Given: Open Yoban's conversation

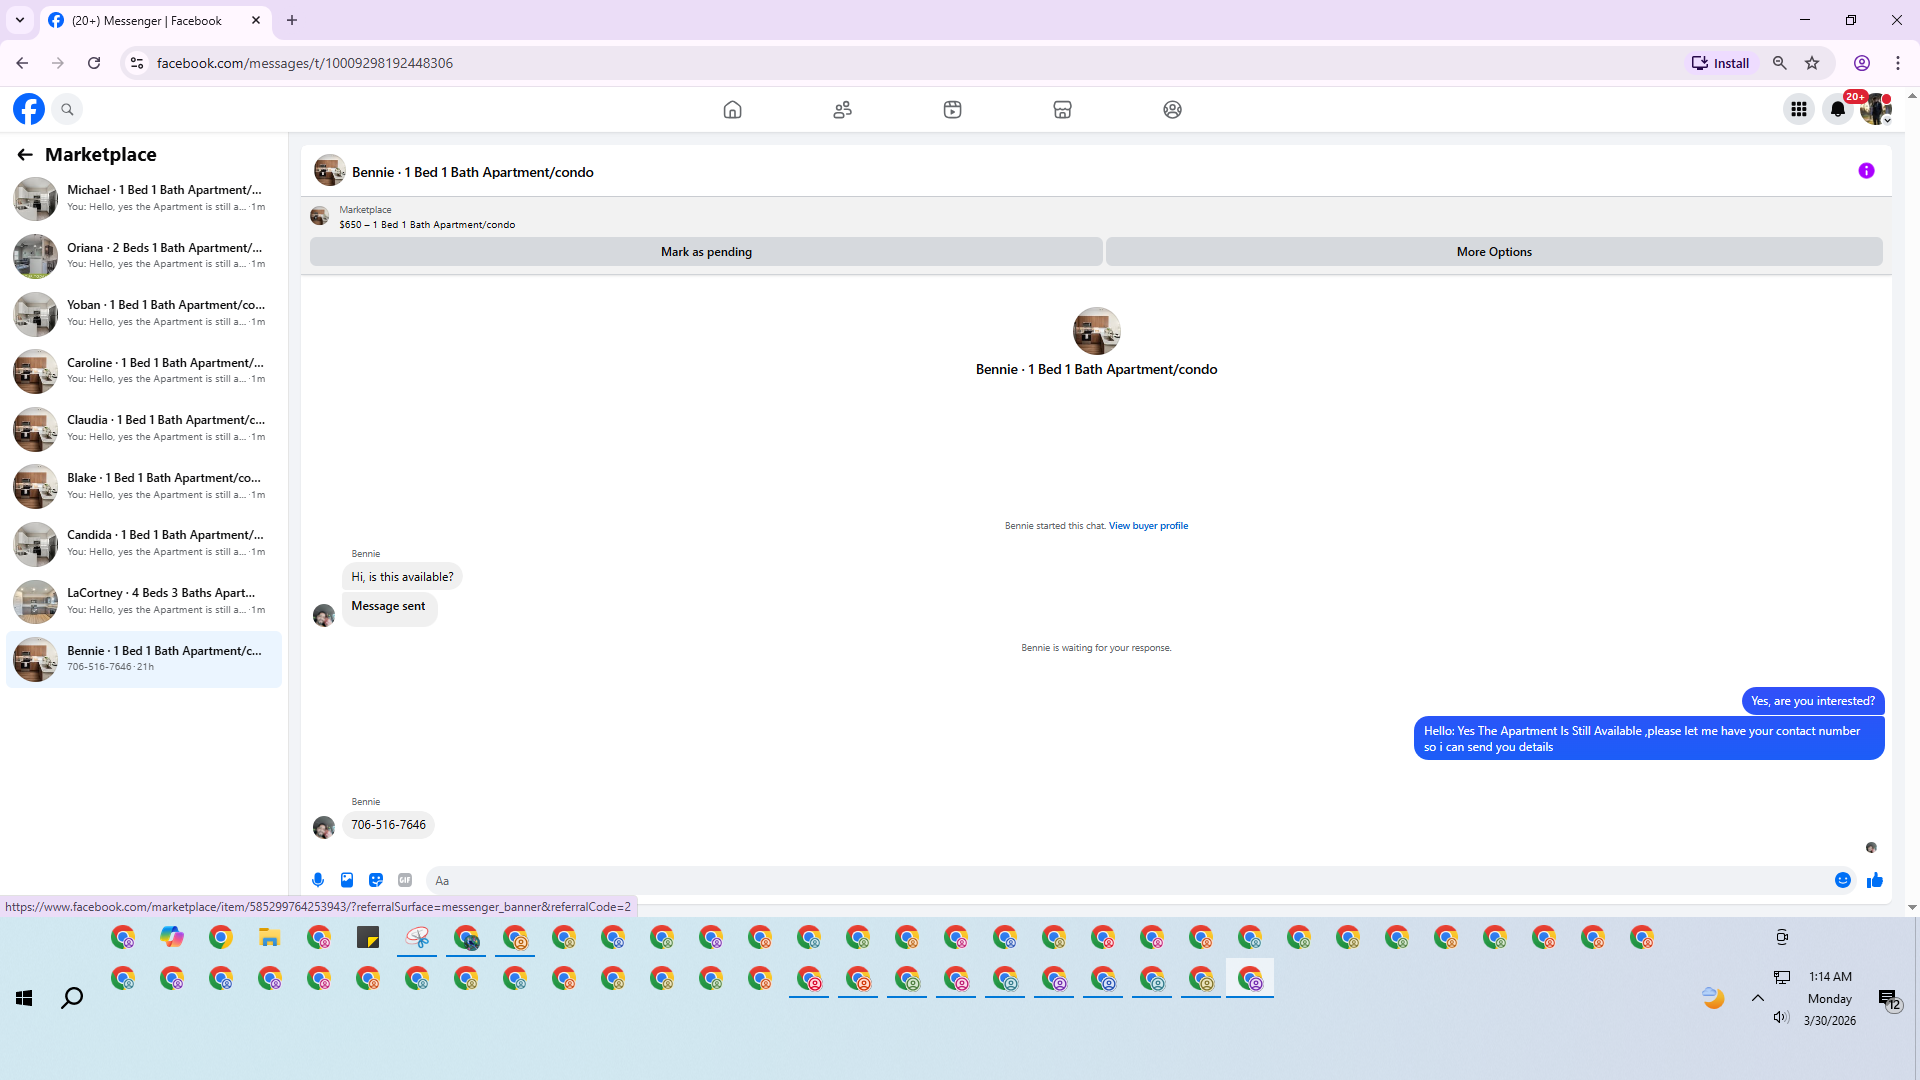Looking at the screenshot, I should click(x=144, y=313).
